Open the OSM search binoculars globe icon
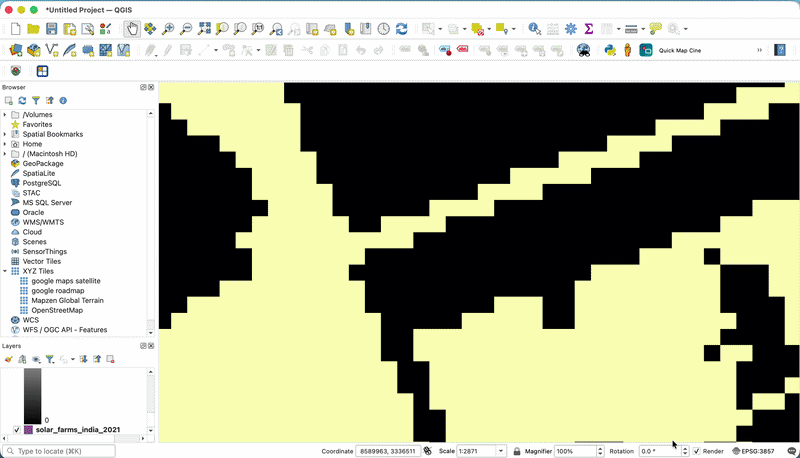This screenshot has height=458, width=800. (x=583, y=50)
